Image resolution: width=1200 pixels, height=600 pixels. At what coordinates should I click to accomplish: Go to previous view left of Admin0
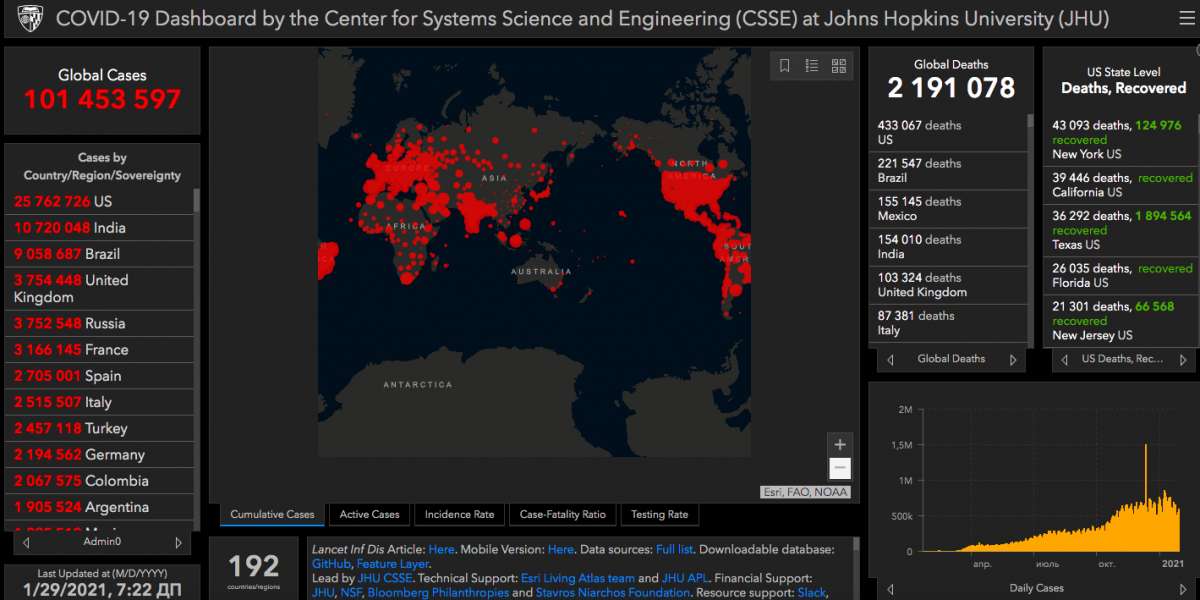click(26, 542)
